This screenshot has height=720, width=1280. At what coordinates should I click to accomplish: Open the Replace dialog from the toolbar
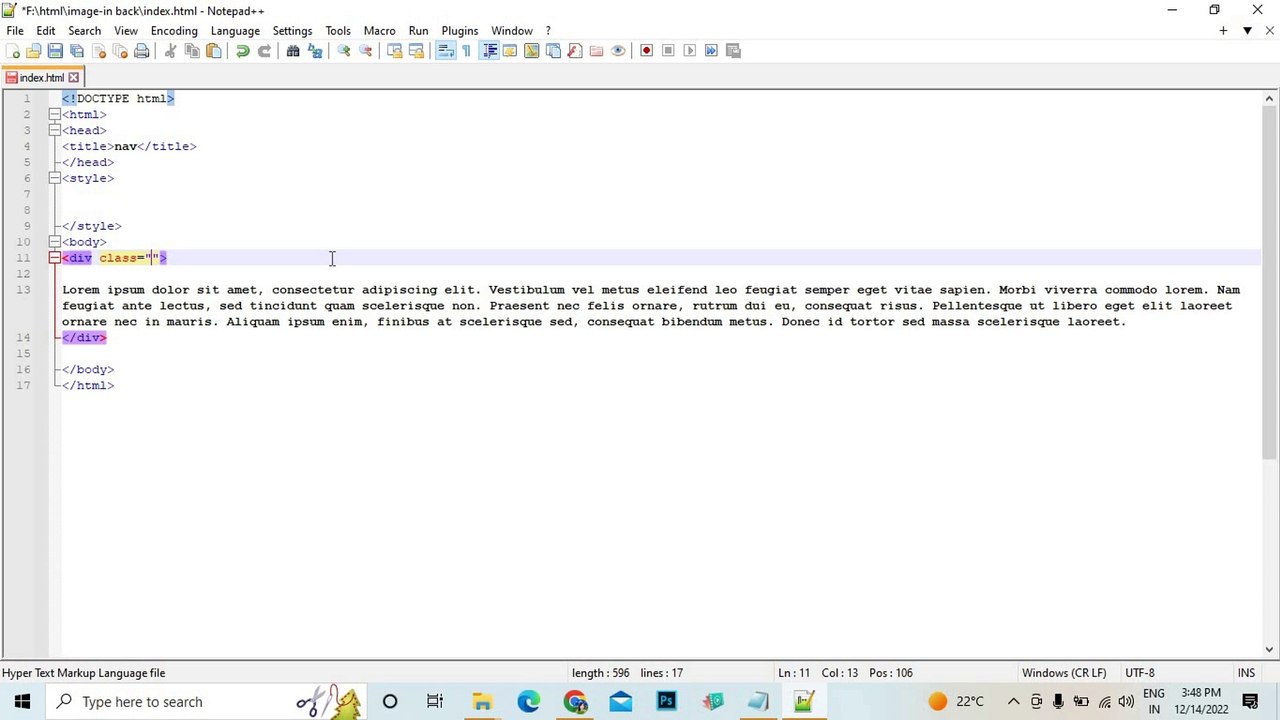tap(315, 51)
